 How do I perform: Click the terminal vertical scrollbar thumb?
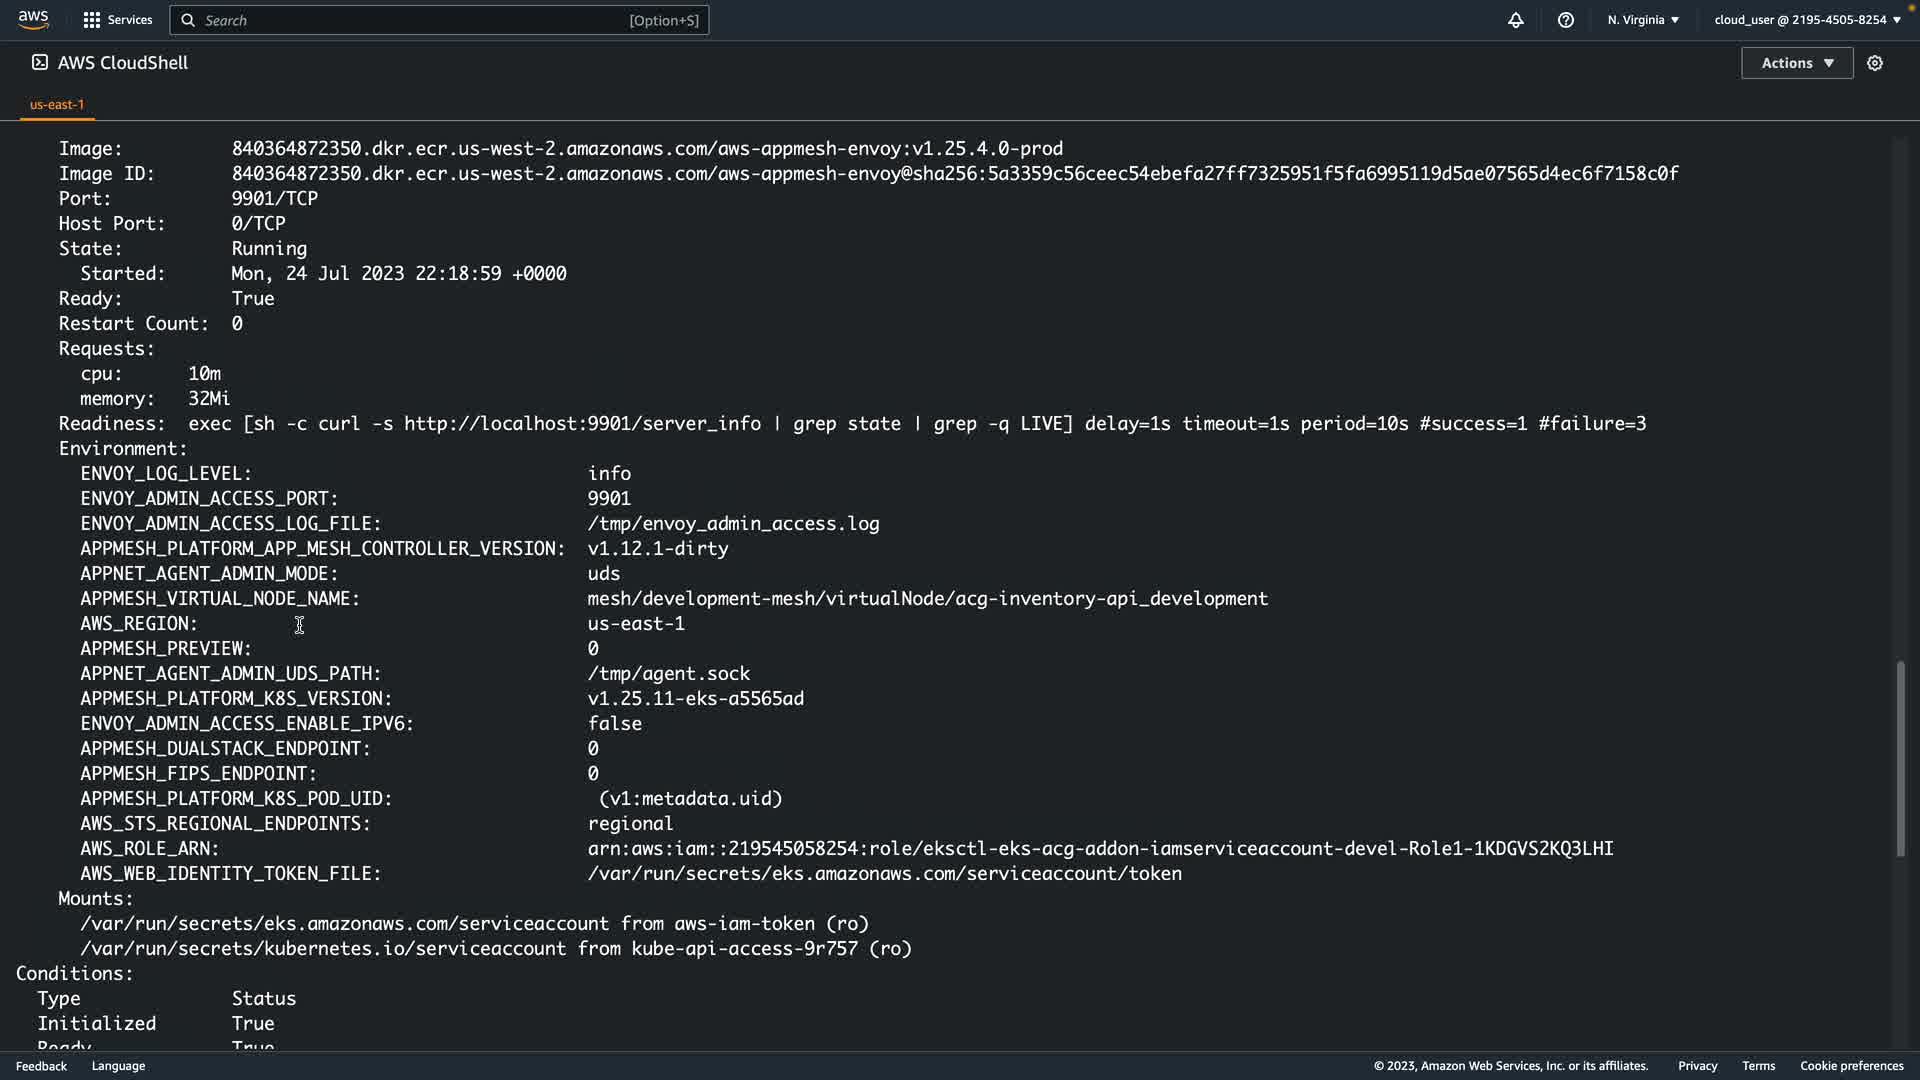[x=1900, y=758]
